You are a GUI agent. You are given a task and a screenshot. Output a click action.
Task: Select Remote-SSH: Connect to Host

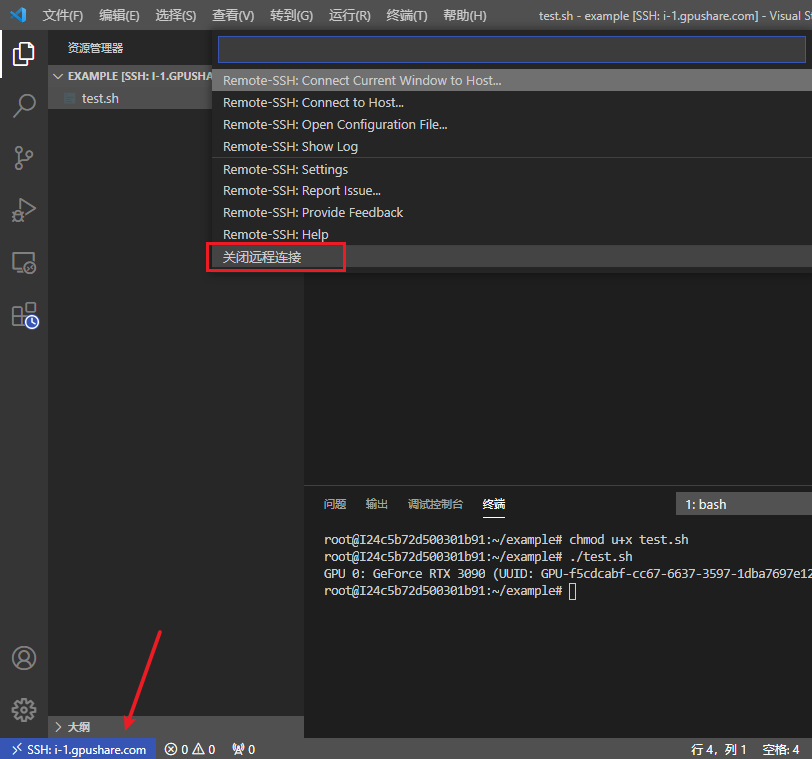pyautogui.click(x=512, y=103)
